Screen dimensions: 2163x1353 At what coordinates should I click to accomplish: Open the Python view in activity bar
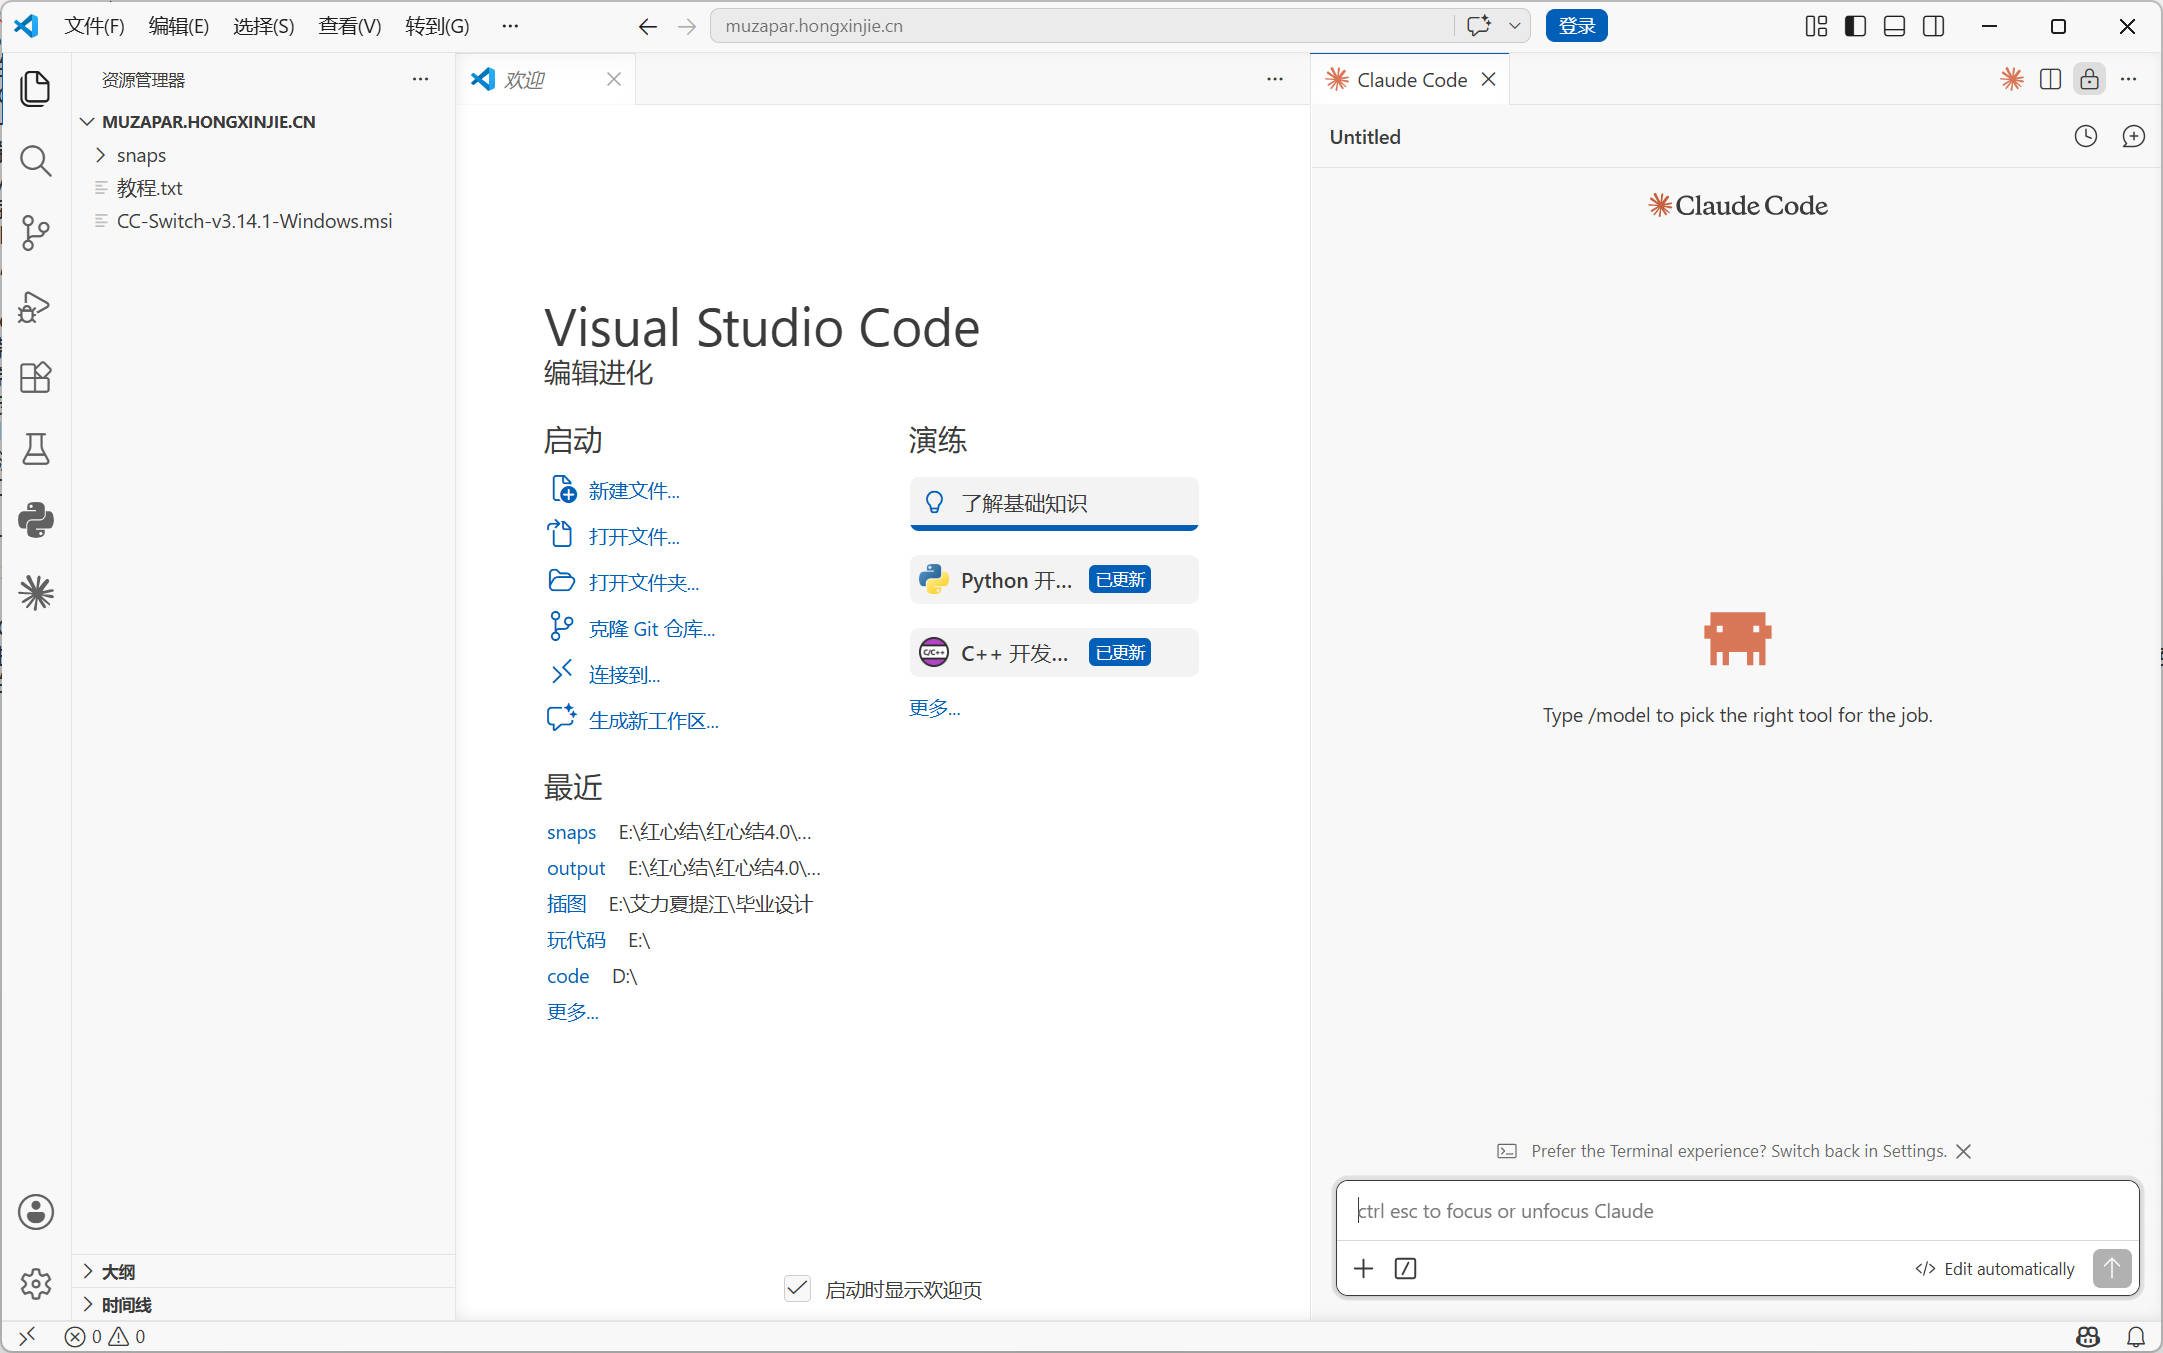point(35,520)
